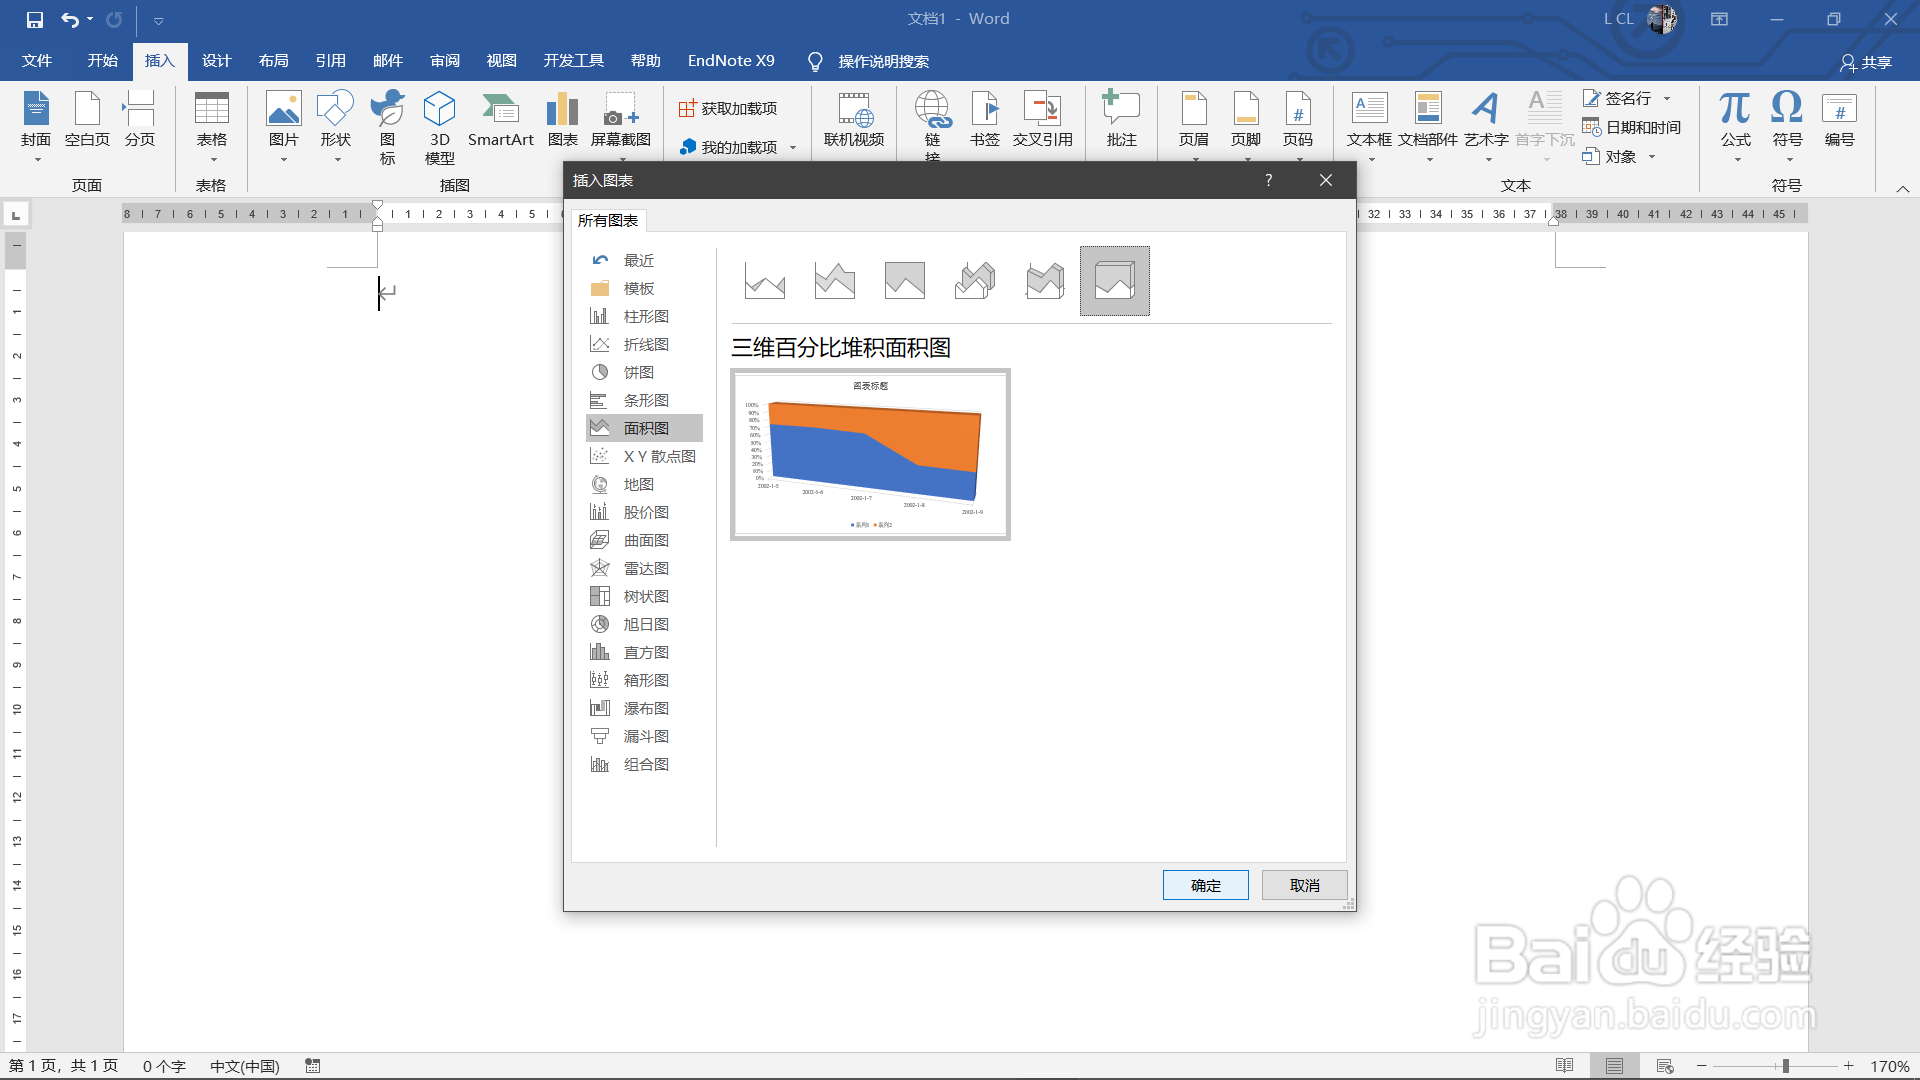Expand the 我的加载项 dropdown arrow
The image size is (1920, 1080).
[793, 148]
